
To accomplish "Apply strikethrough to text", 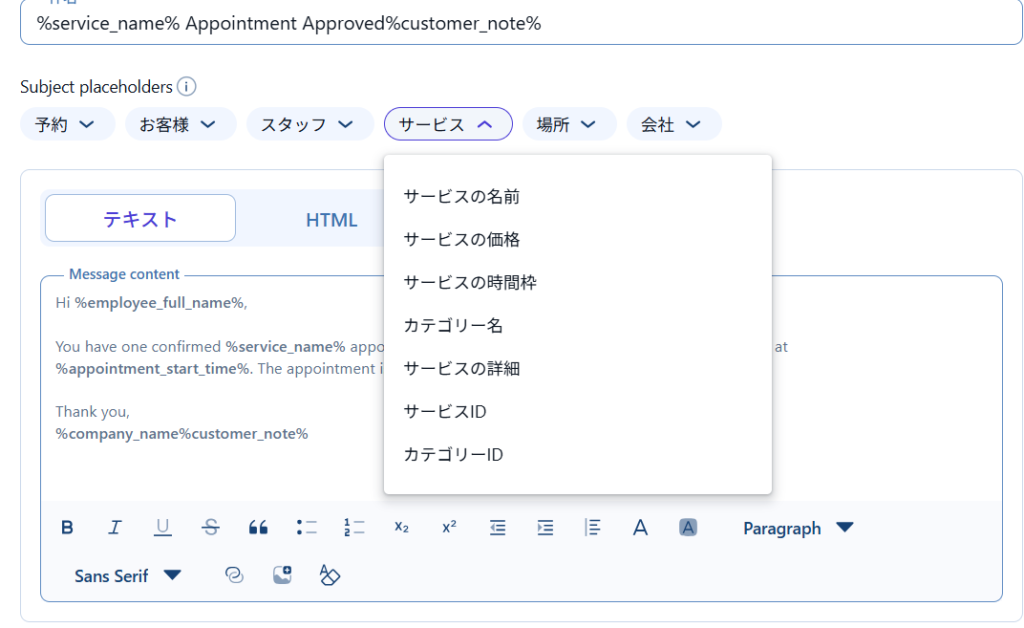I will click(210, 528).
